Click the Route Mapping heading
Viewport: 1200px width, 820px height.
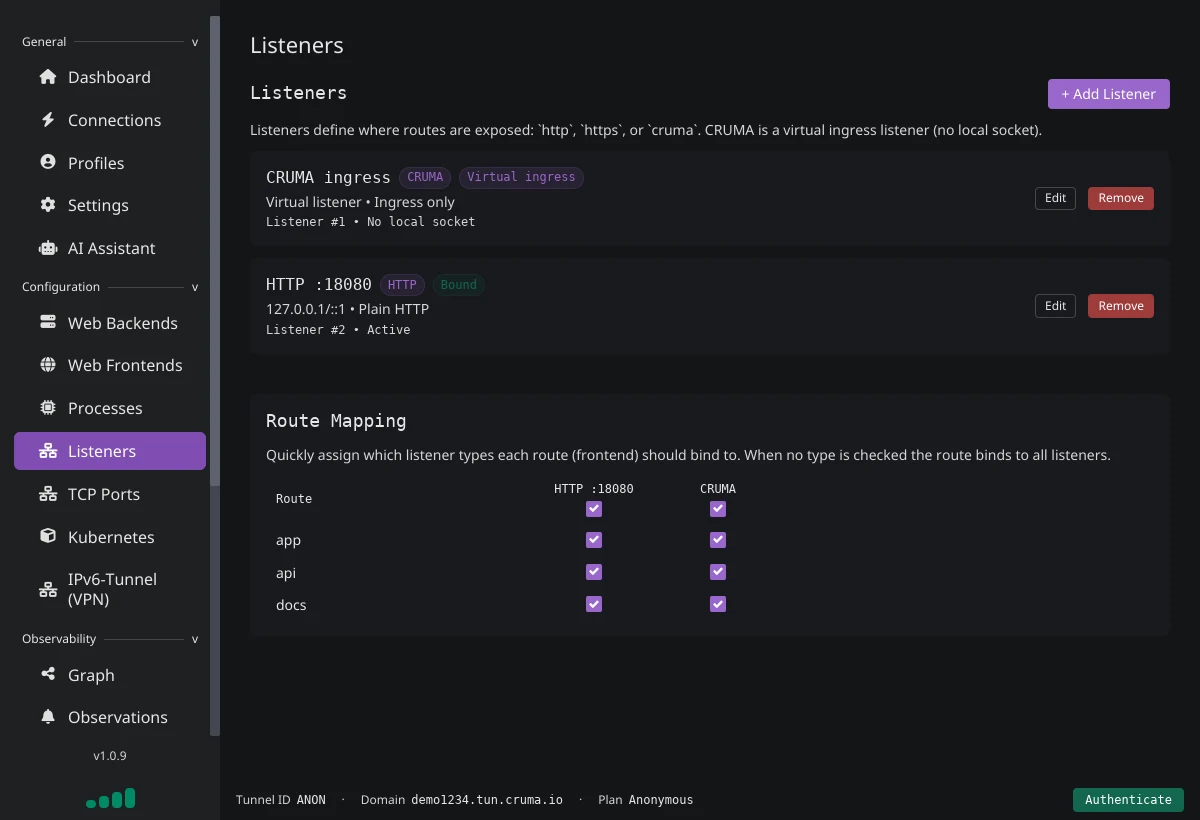336,421
